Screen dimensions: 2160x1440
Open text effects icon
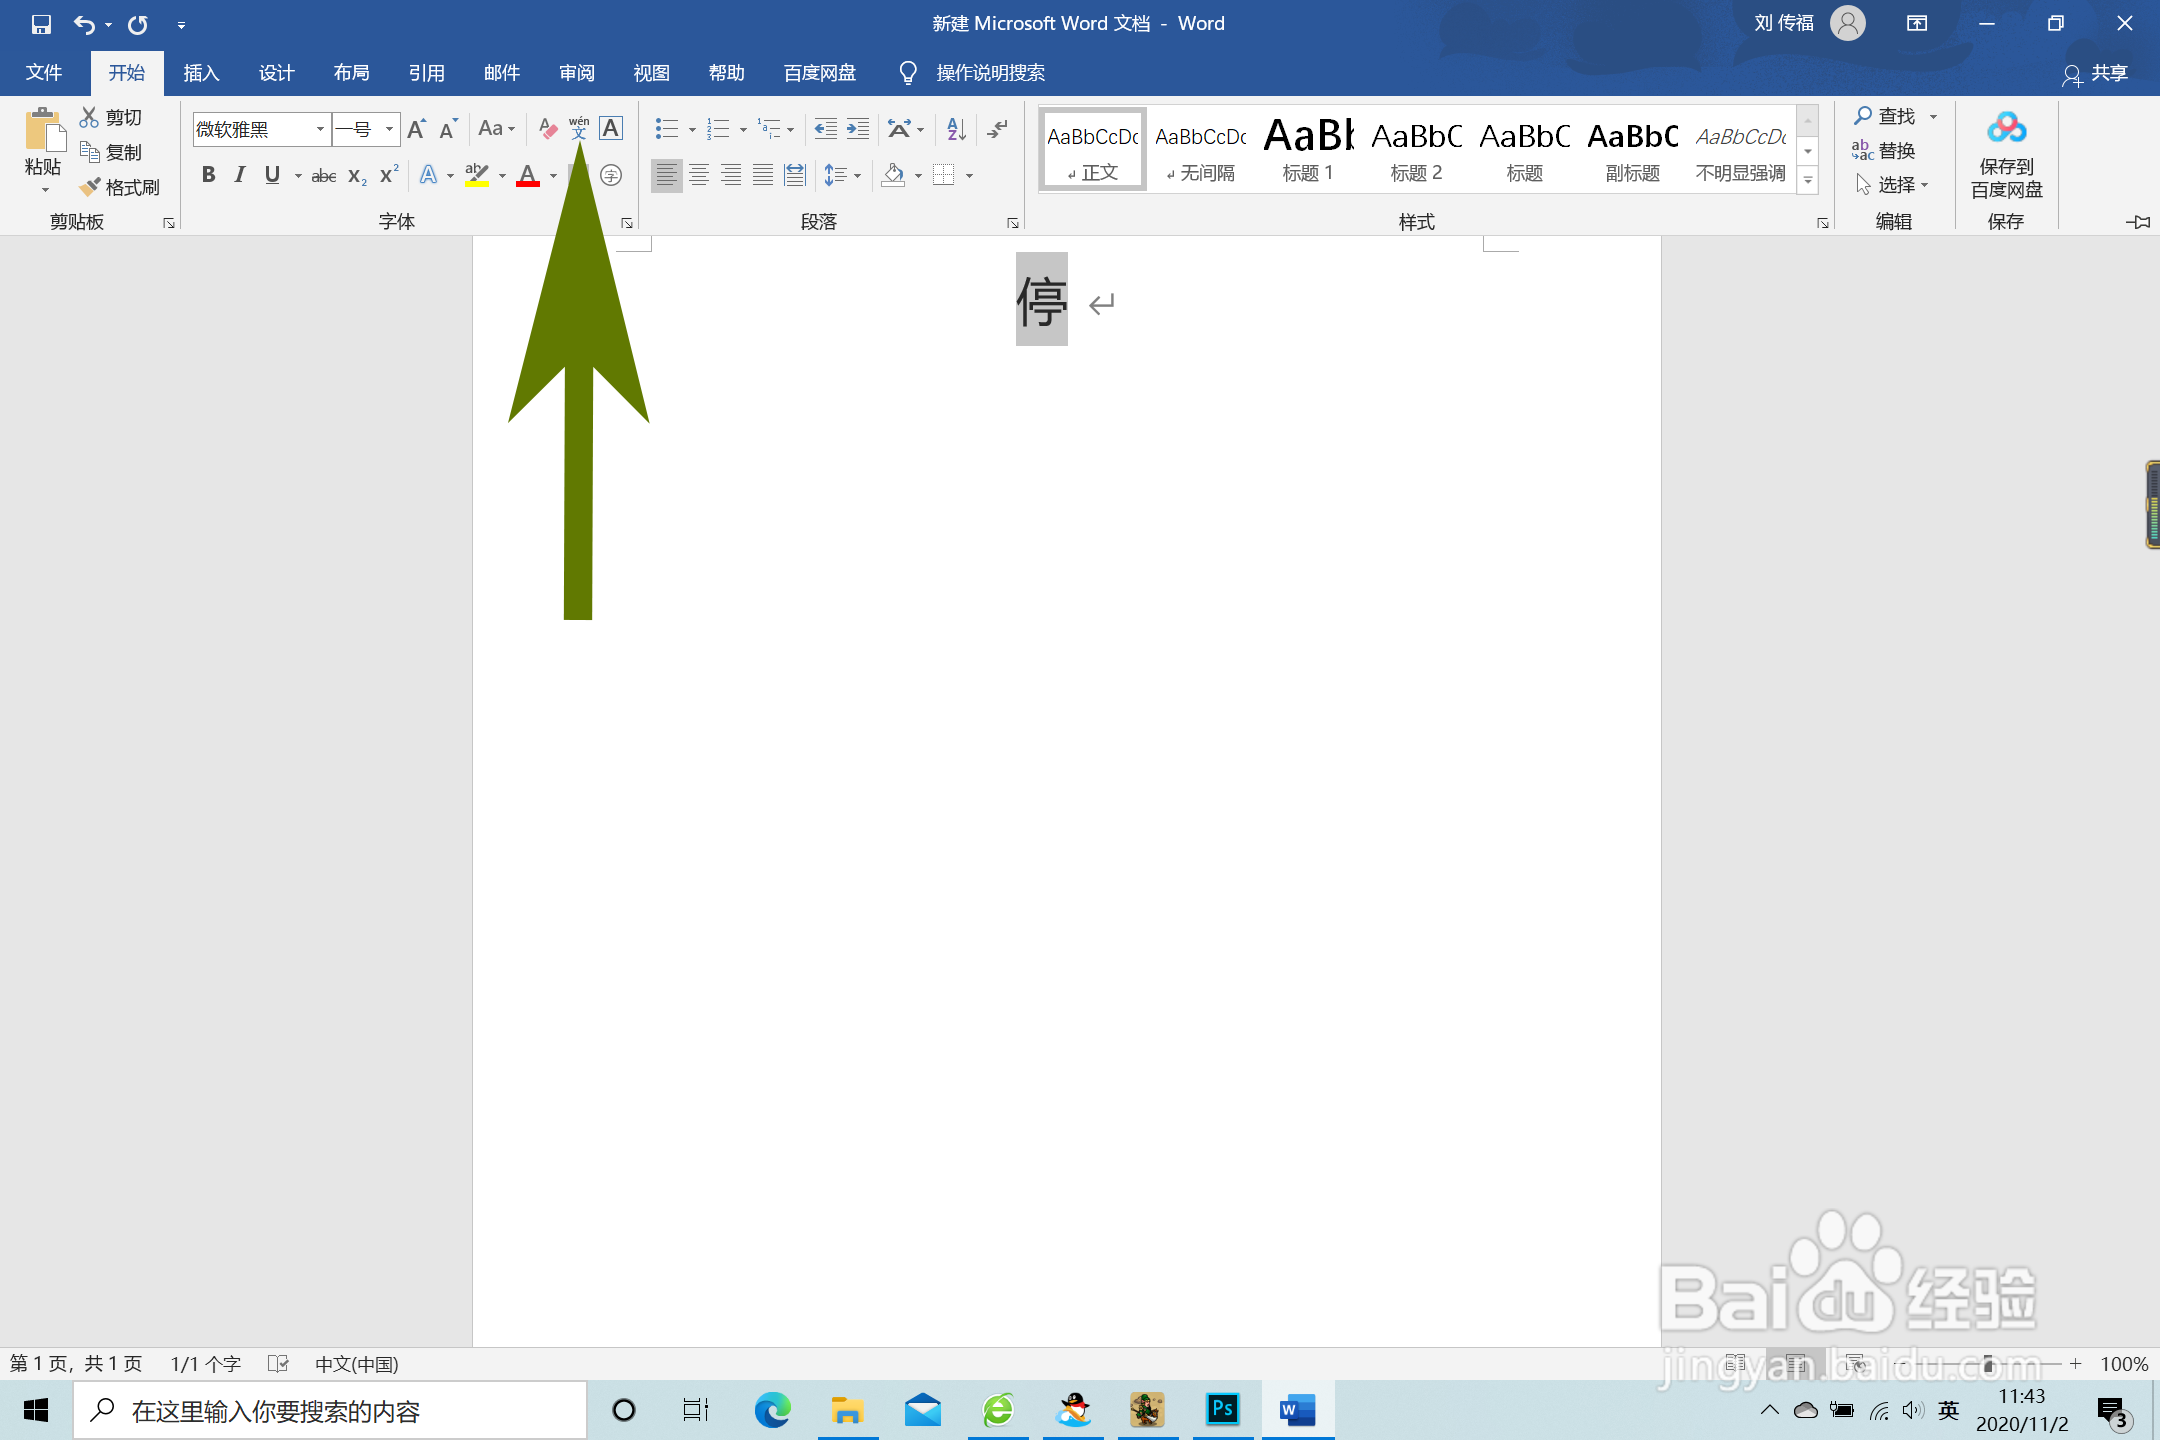coord(429,176)
